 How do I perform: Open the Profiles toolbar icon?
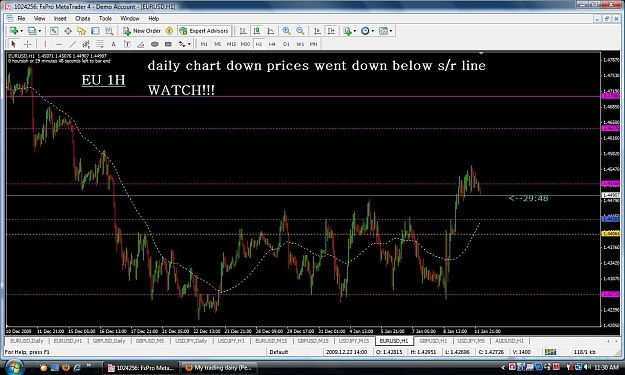point(32,31)
